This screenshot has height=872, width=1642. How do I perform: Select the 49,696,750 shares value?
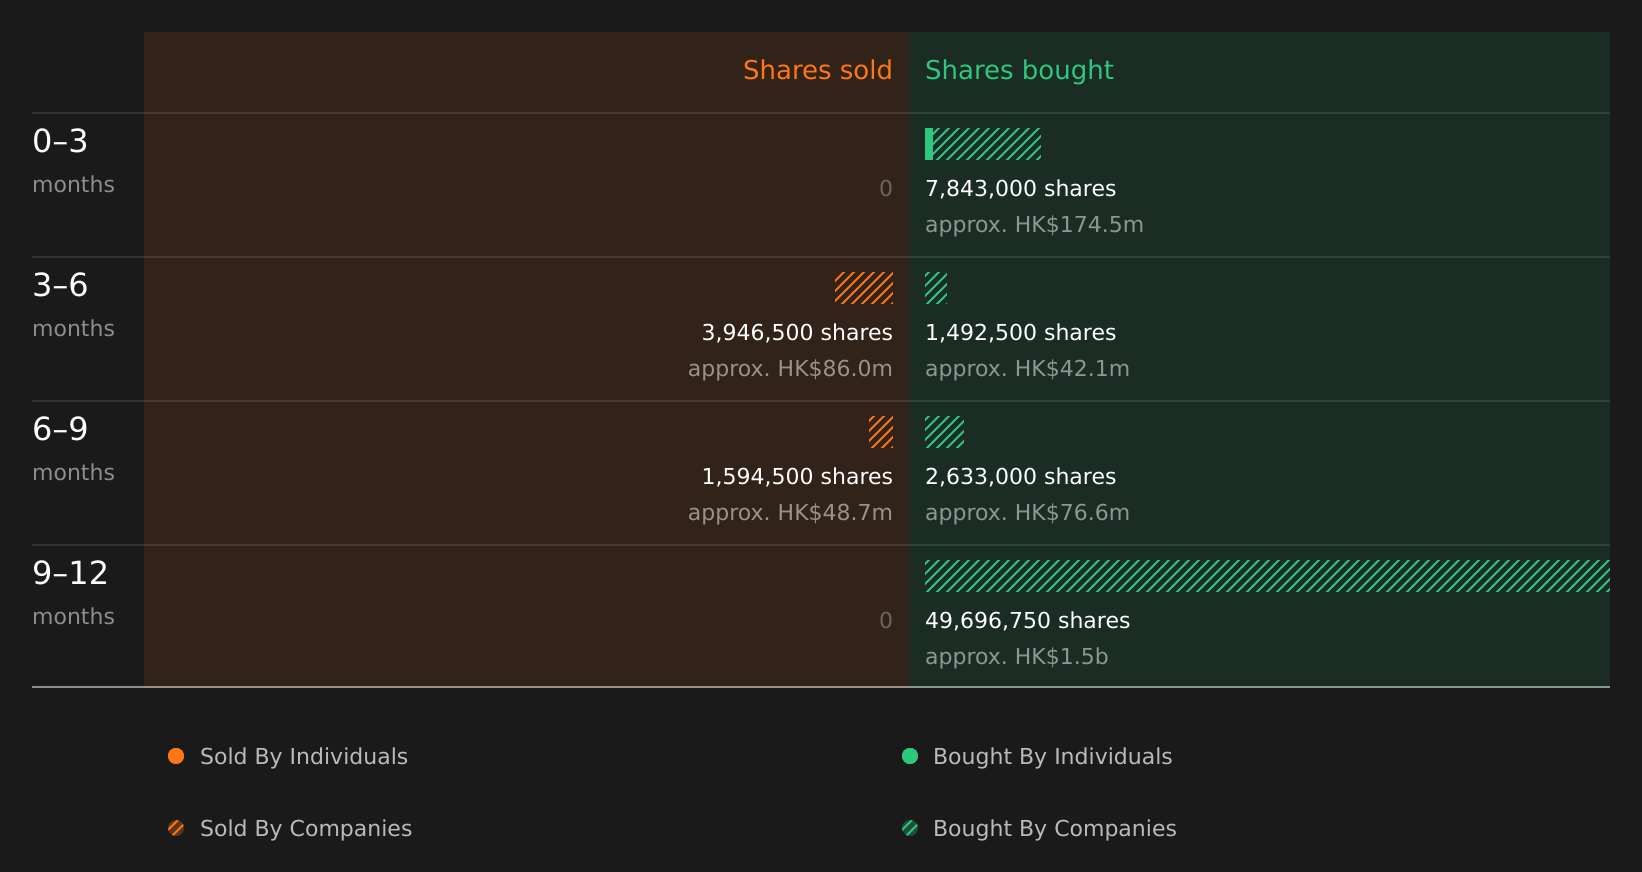(x=1027, y=621)
